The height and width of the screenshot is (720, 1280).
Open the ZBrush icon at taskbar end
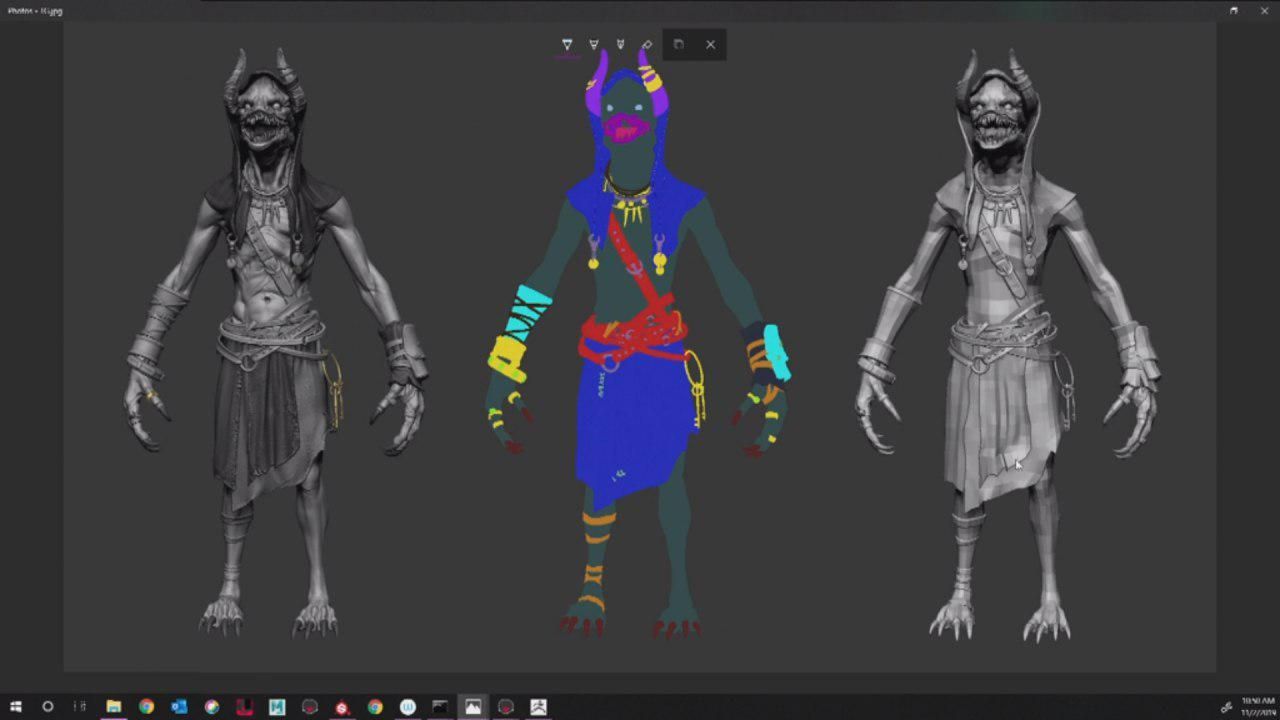click(538, 707)
